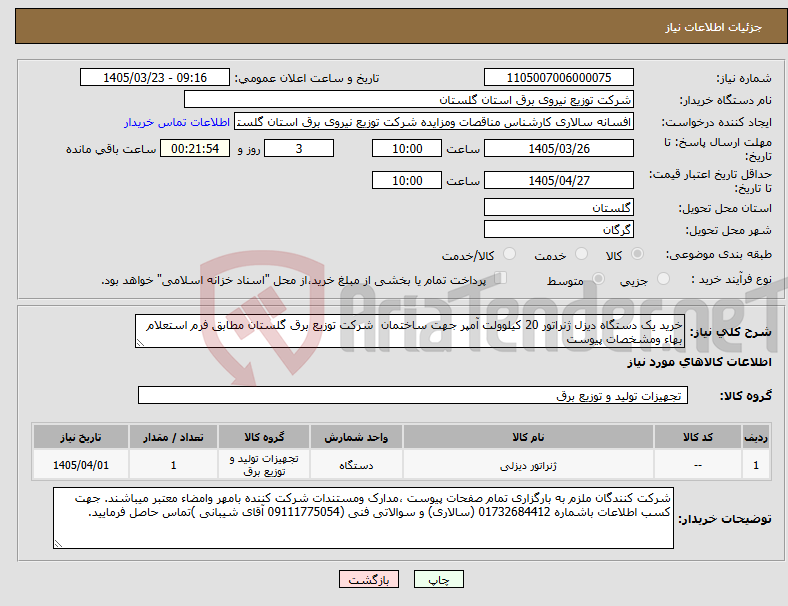Click the price validity date 1405/04/27
Viewport: 788px width, 606px height.
558,180
